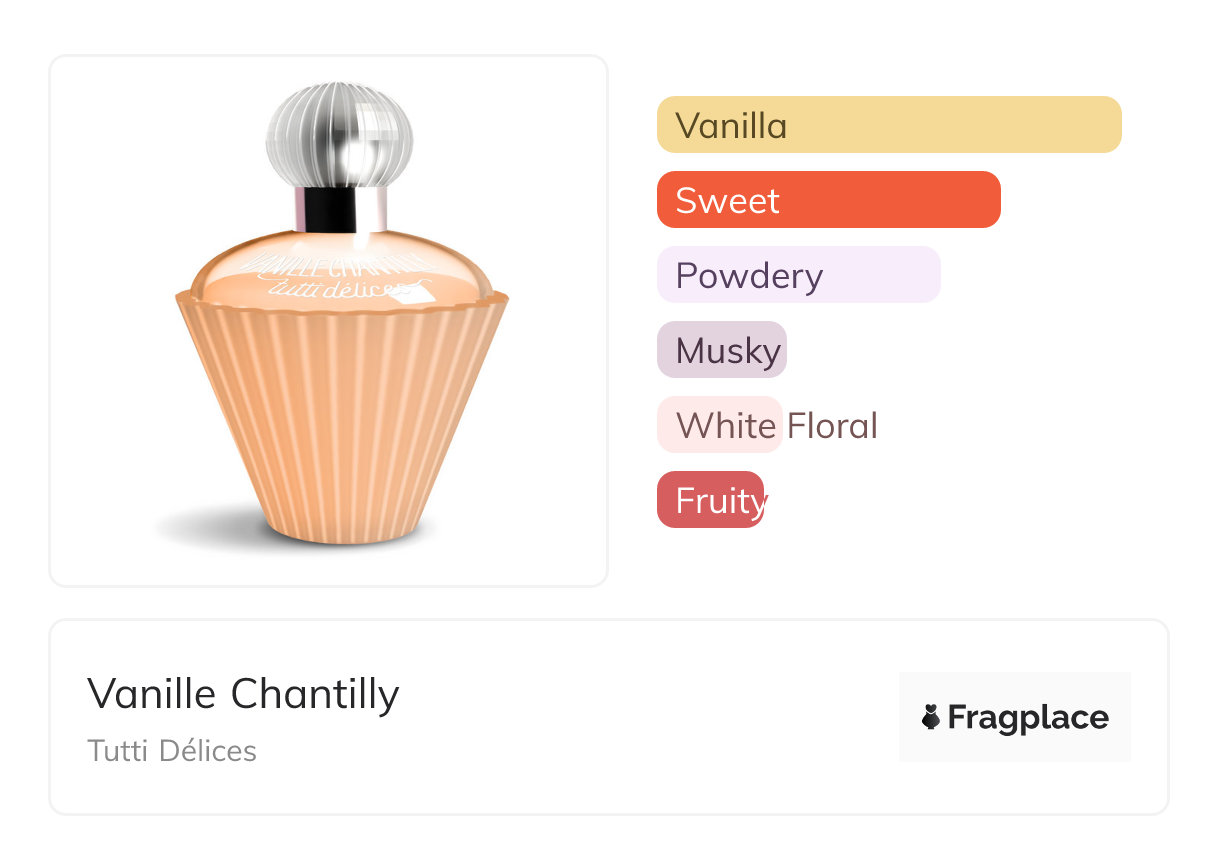Select the Vanilla accord bar
The height and width of the screenshot is (864, 1218).
coord(888,125)
